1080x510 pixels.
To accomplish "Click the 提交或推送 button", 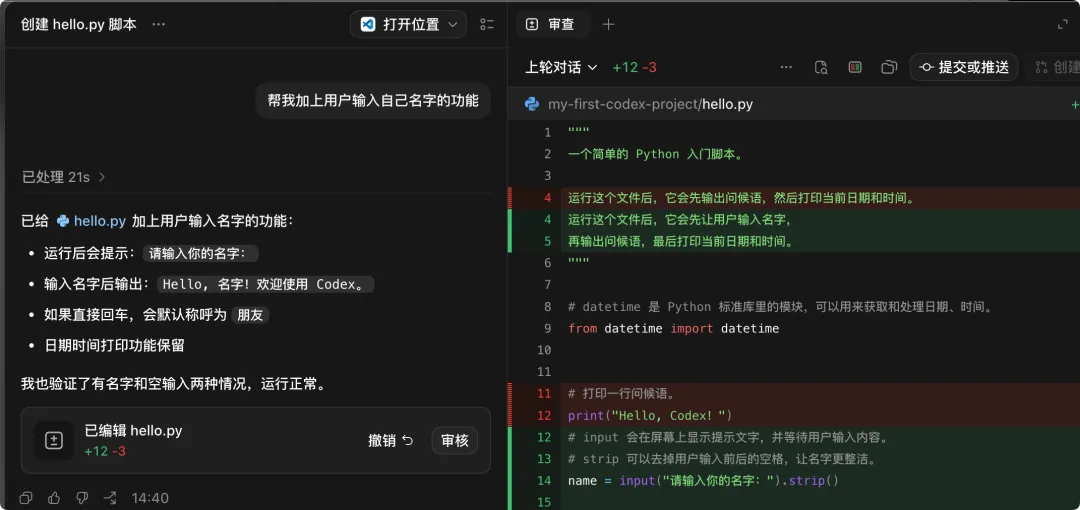I will (964, 67).
